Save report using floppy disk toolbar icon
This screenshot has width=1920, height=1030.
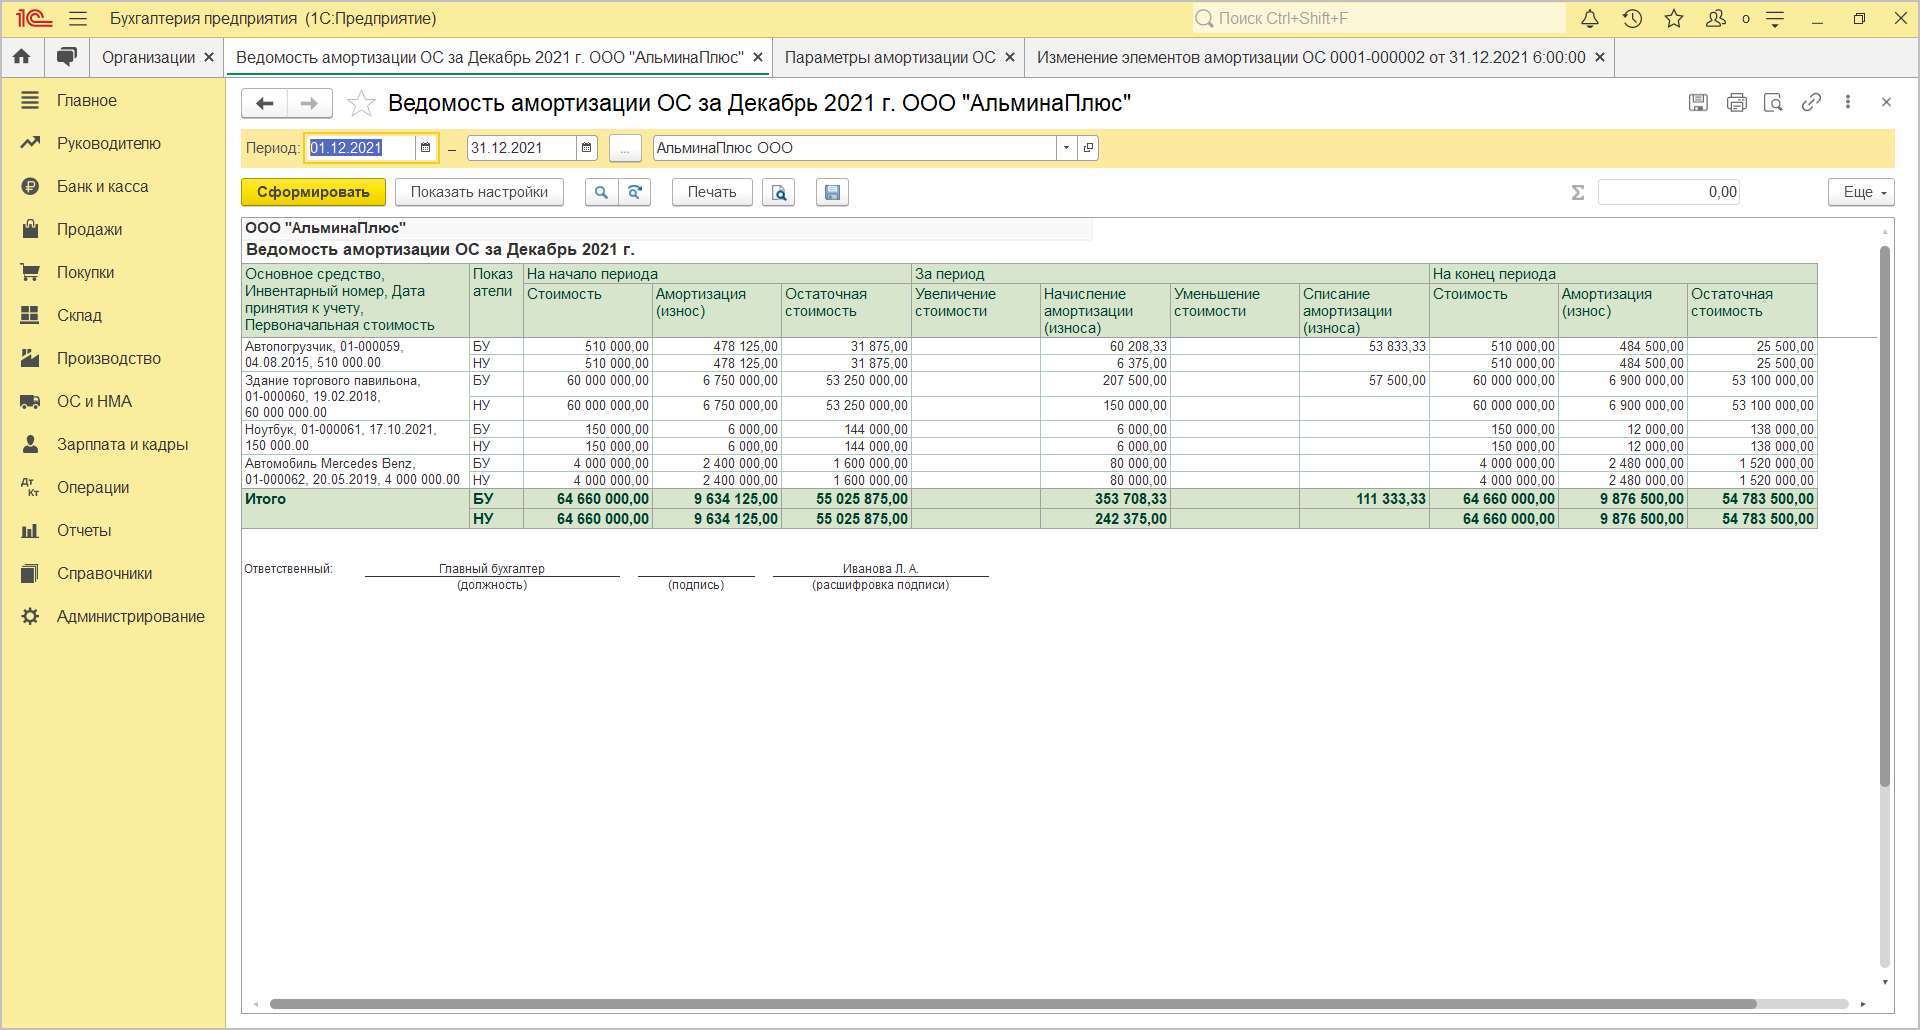[832, 192]
